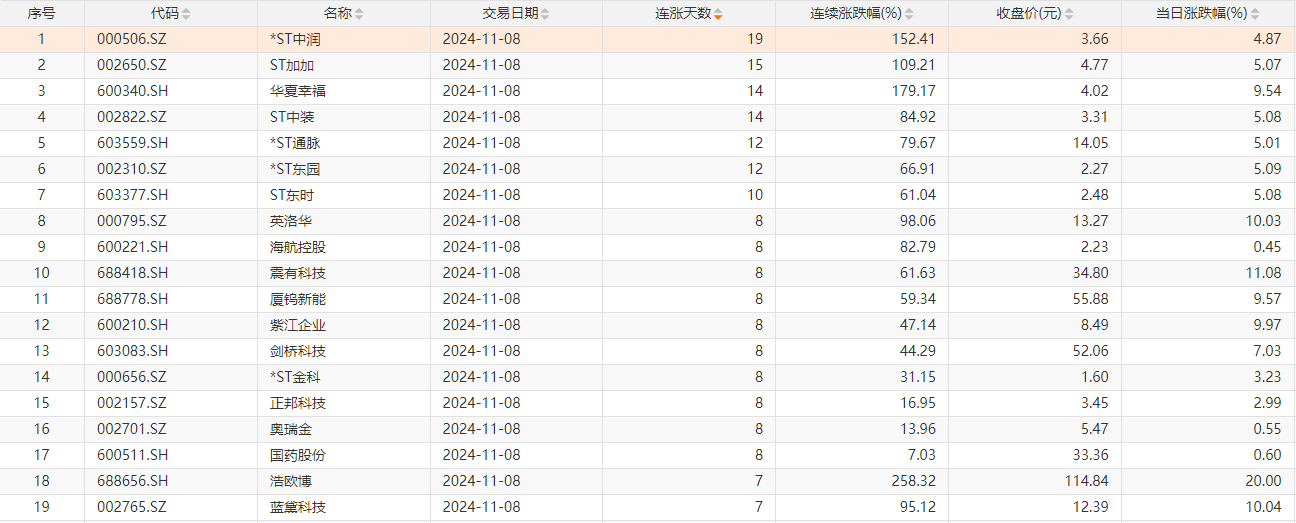Select stock name 英洛华
Screen dimensions: 1296x523
(x=291, y=221)
